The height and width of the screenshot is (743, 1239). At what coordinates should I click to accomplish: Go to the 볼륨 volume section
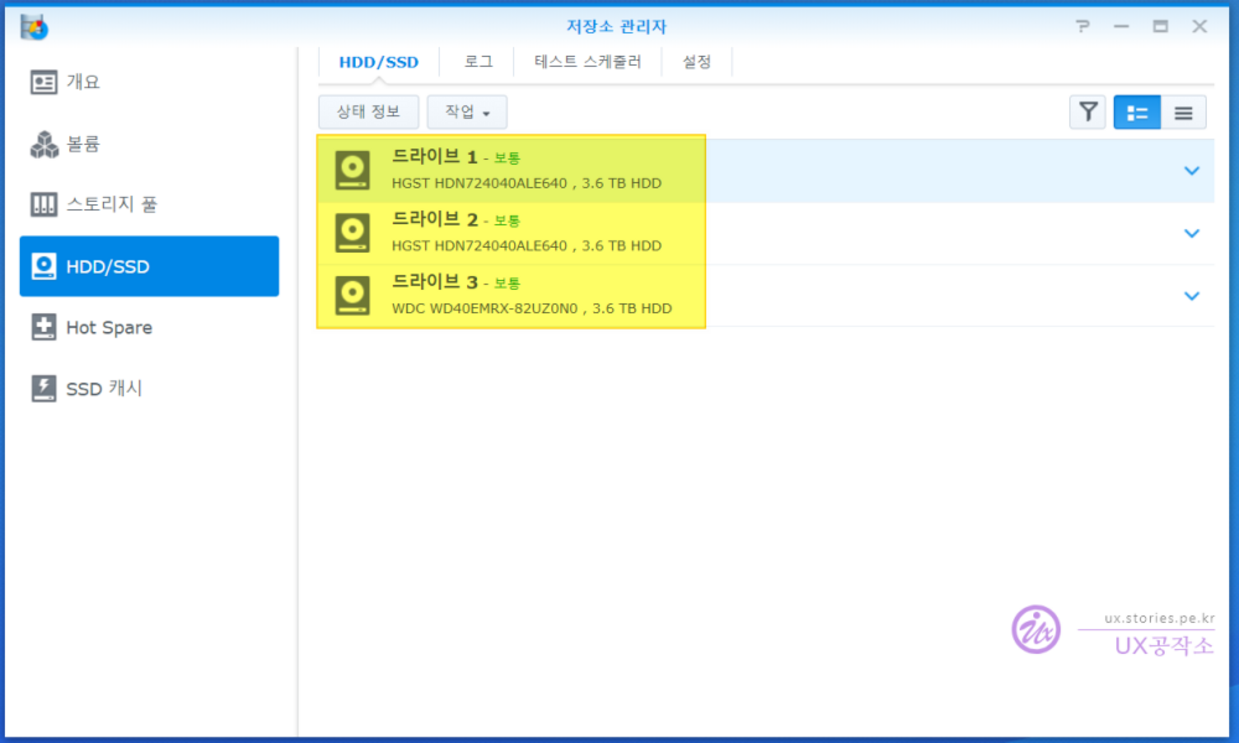(x=82, y=144)
